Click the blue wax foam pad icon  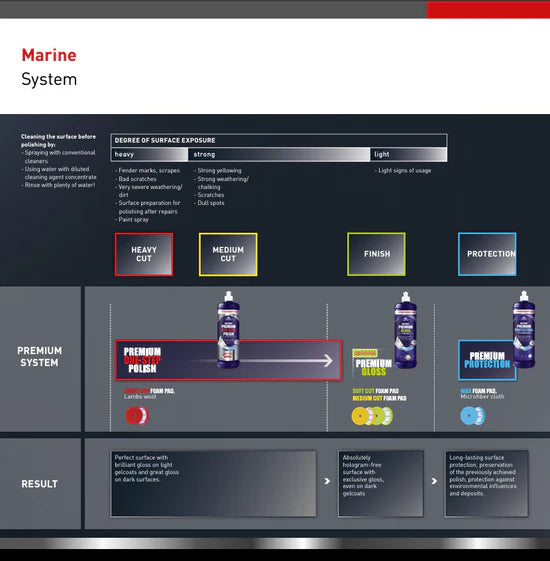[472, 416]
